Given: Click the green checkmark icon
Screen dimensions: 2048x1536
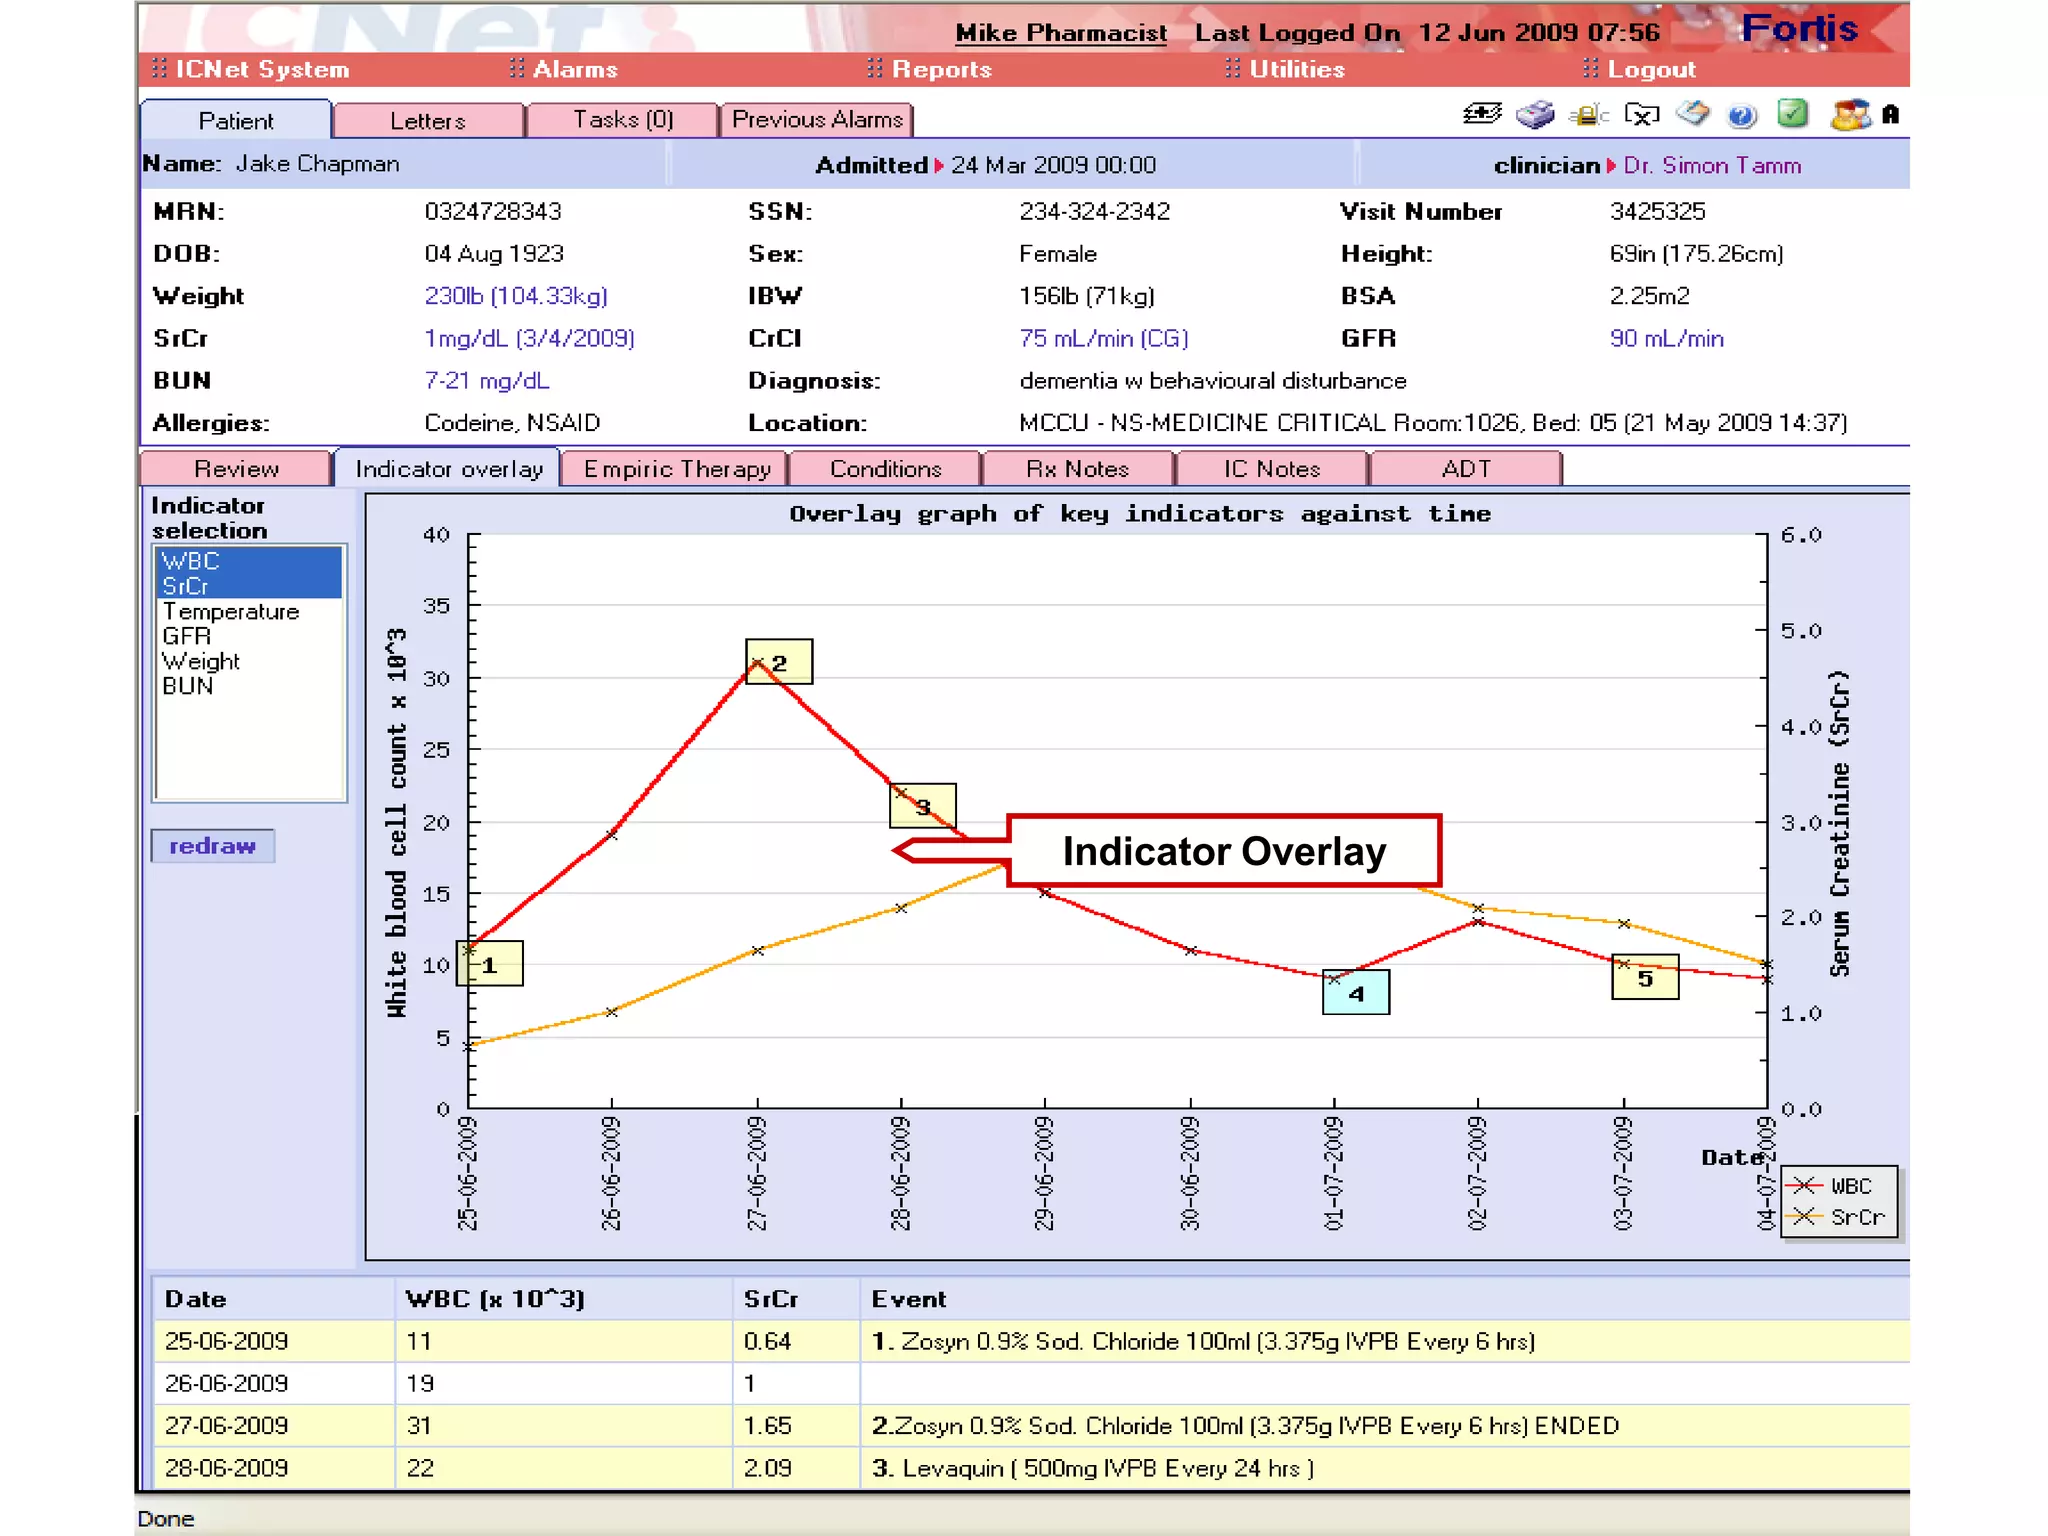Looking at the screenshot, I should click(x=1792, y=114).
